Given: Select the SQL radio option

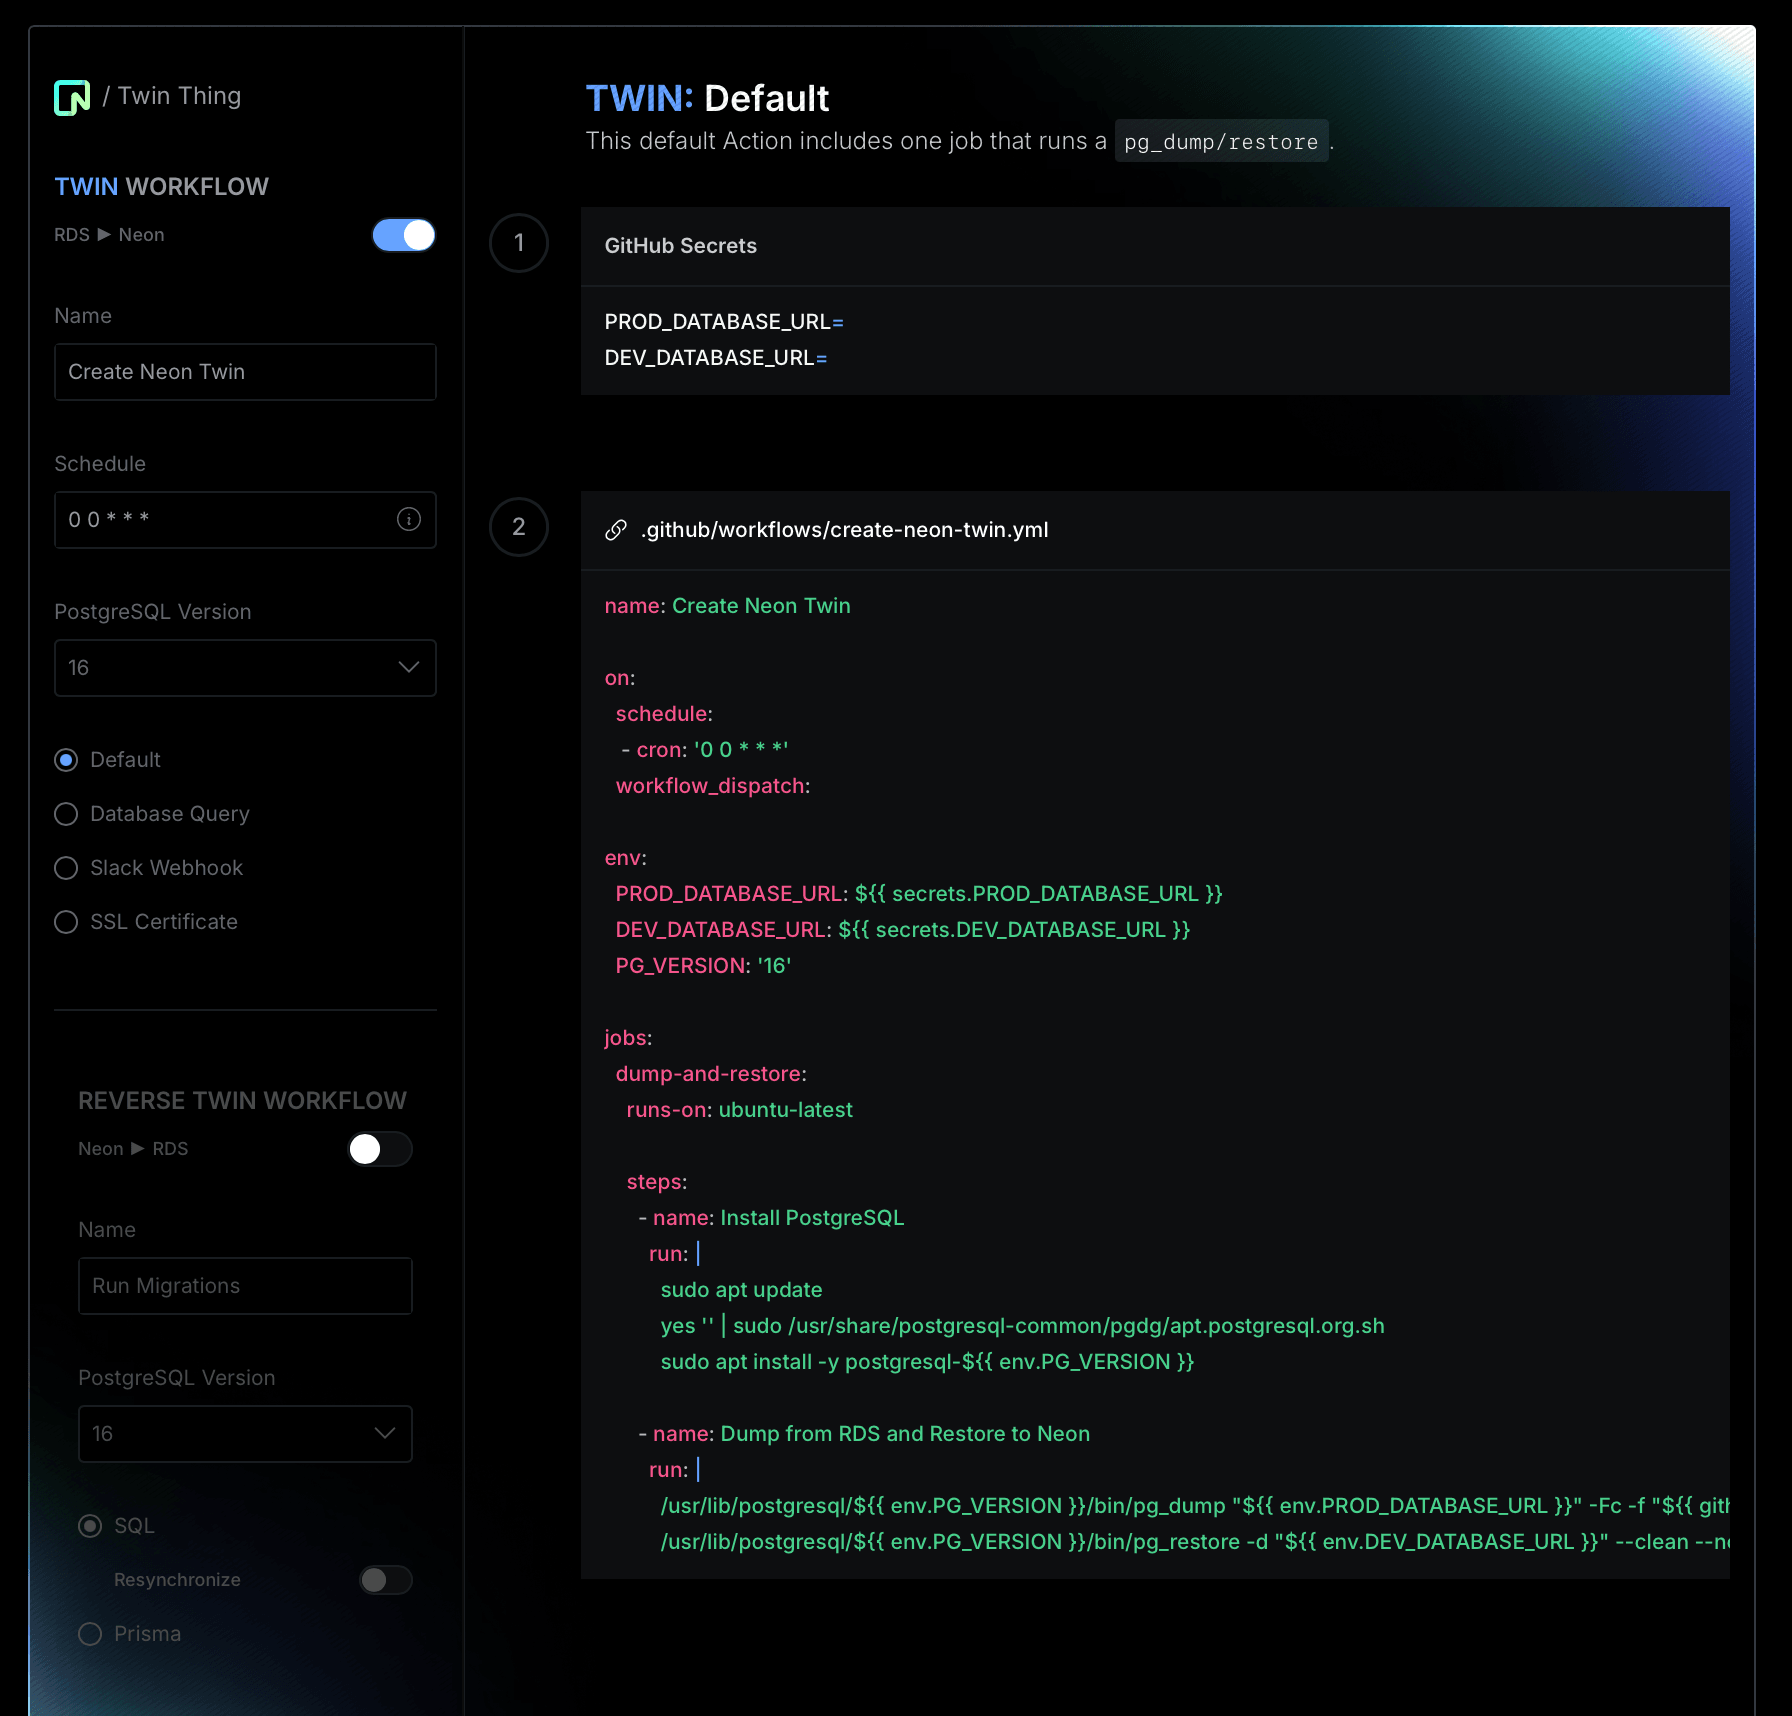Looking at the screenshot, I should pos(90,1526).
